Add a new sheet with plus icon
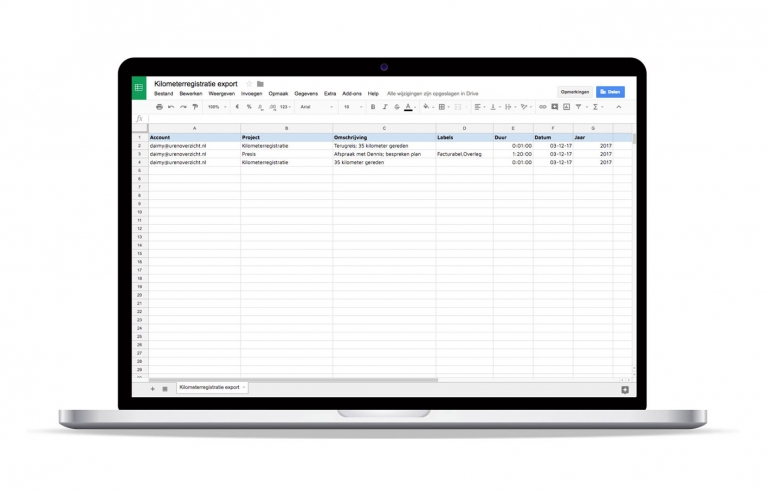768x493 pixels. (x=152, y=389)
